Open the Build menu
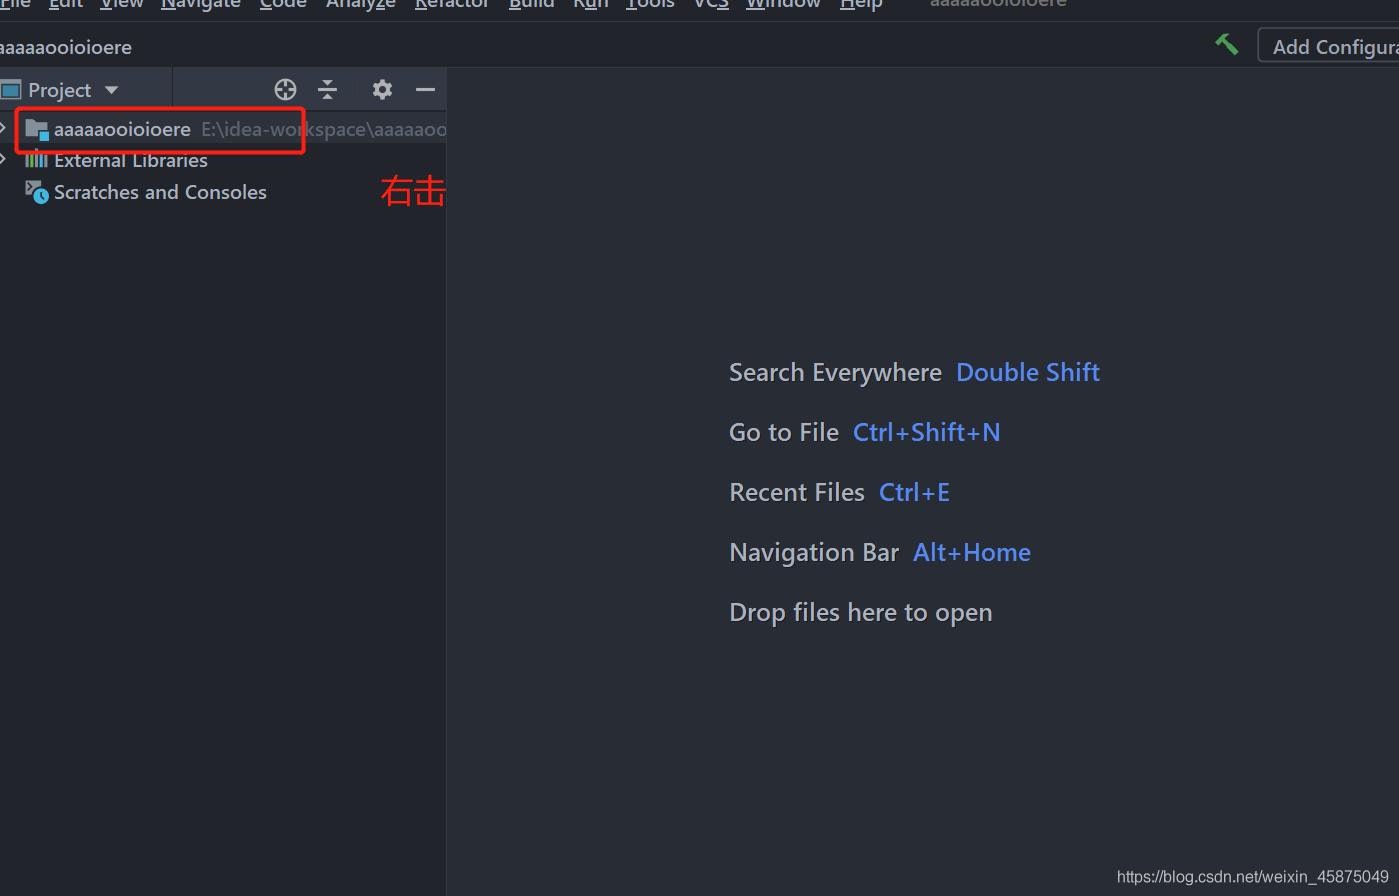 [x=531, y=4]
